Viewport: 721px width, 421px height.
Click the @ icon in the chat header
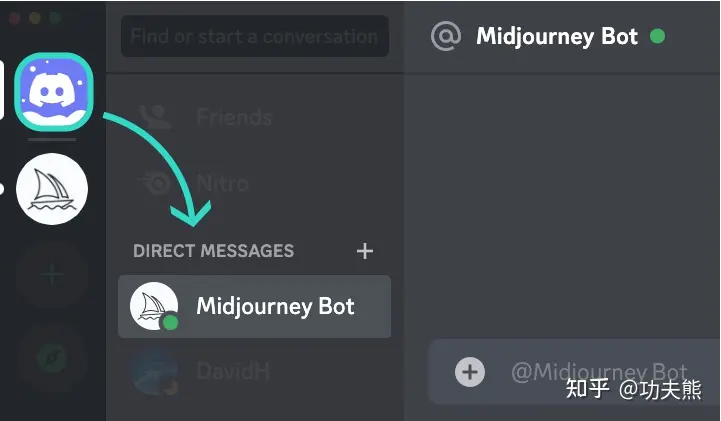coord(446,36)
